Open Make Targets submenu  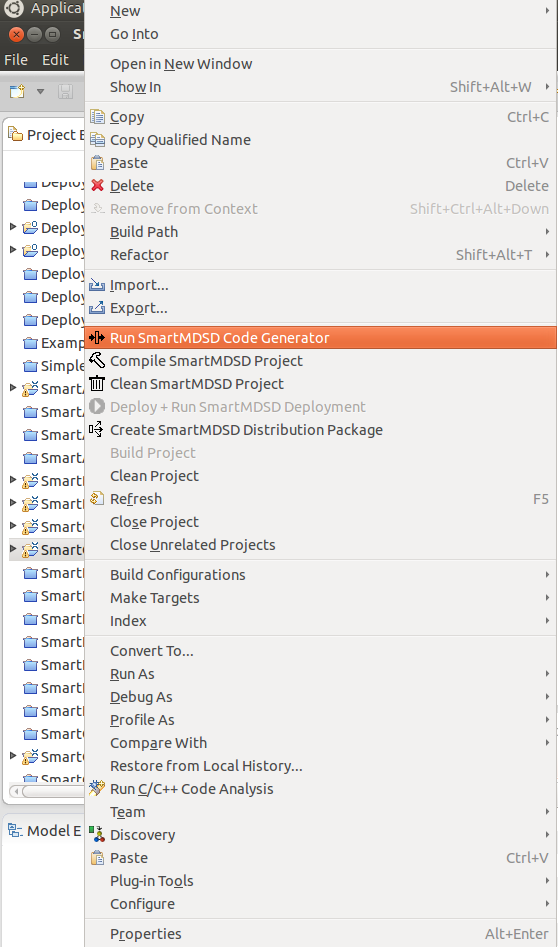click(320, 598)
